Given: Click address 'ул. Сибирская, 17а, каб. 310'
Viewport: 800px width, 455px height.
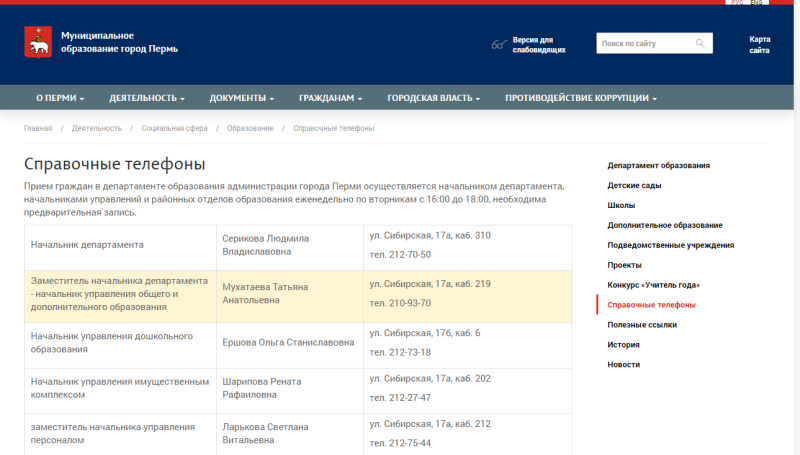Looking at the screenshot, I should [x=430, y=236].
